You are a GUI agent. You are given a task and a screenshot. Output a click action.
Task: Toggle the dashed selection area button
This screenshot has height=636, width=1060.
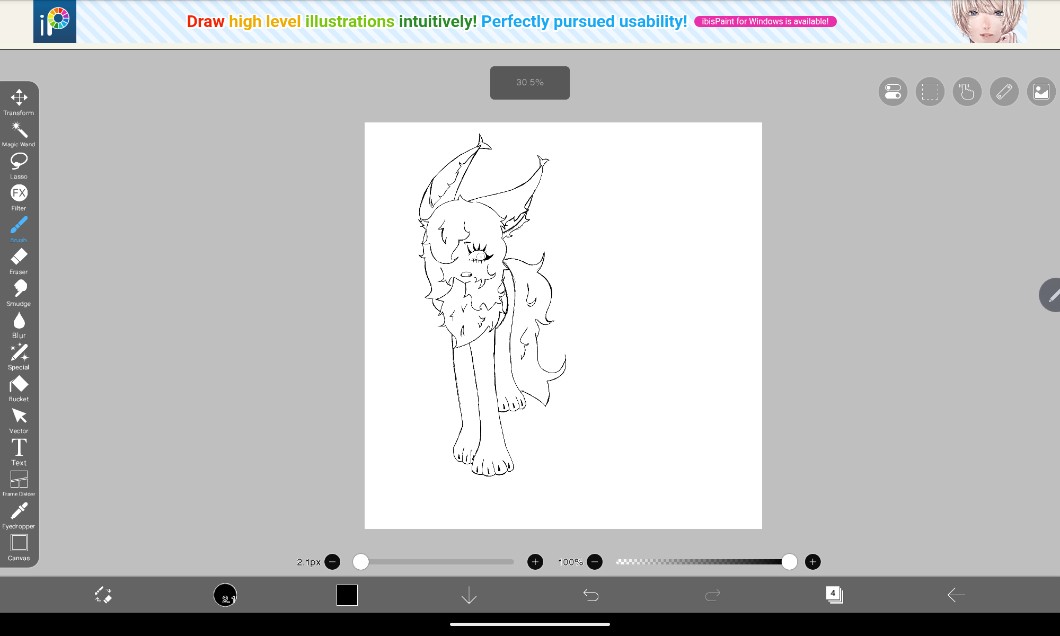click(x=930, y=92)
